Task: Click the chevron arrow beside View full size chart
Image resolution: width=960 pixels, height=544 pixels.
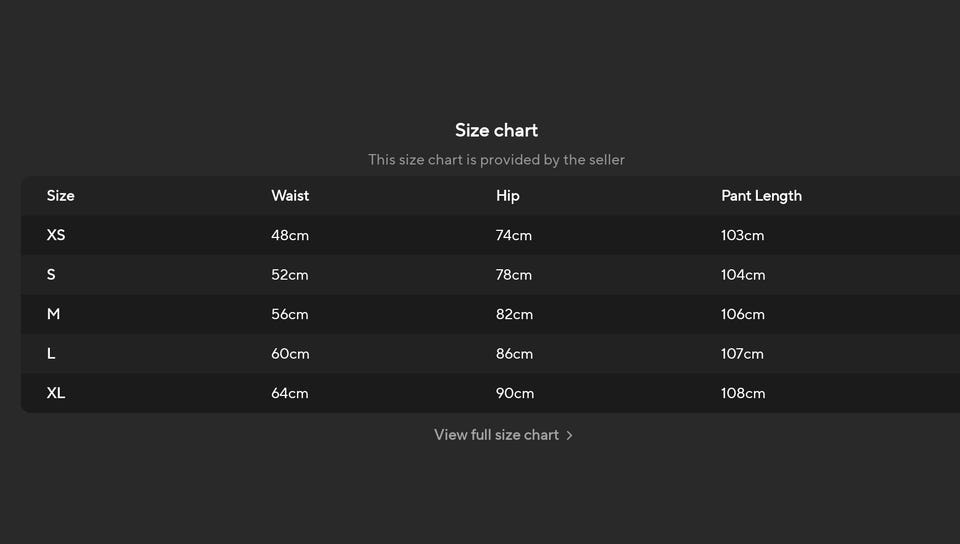Action: [570, 435]
